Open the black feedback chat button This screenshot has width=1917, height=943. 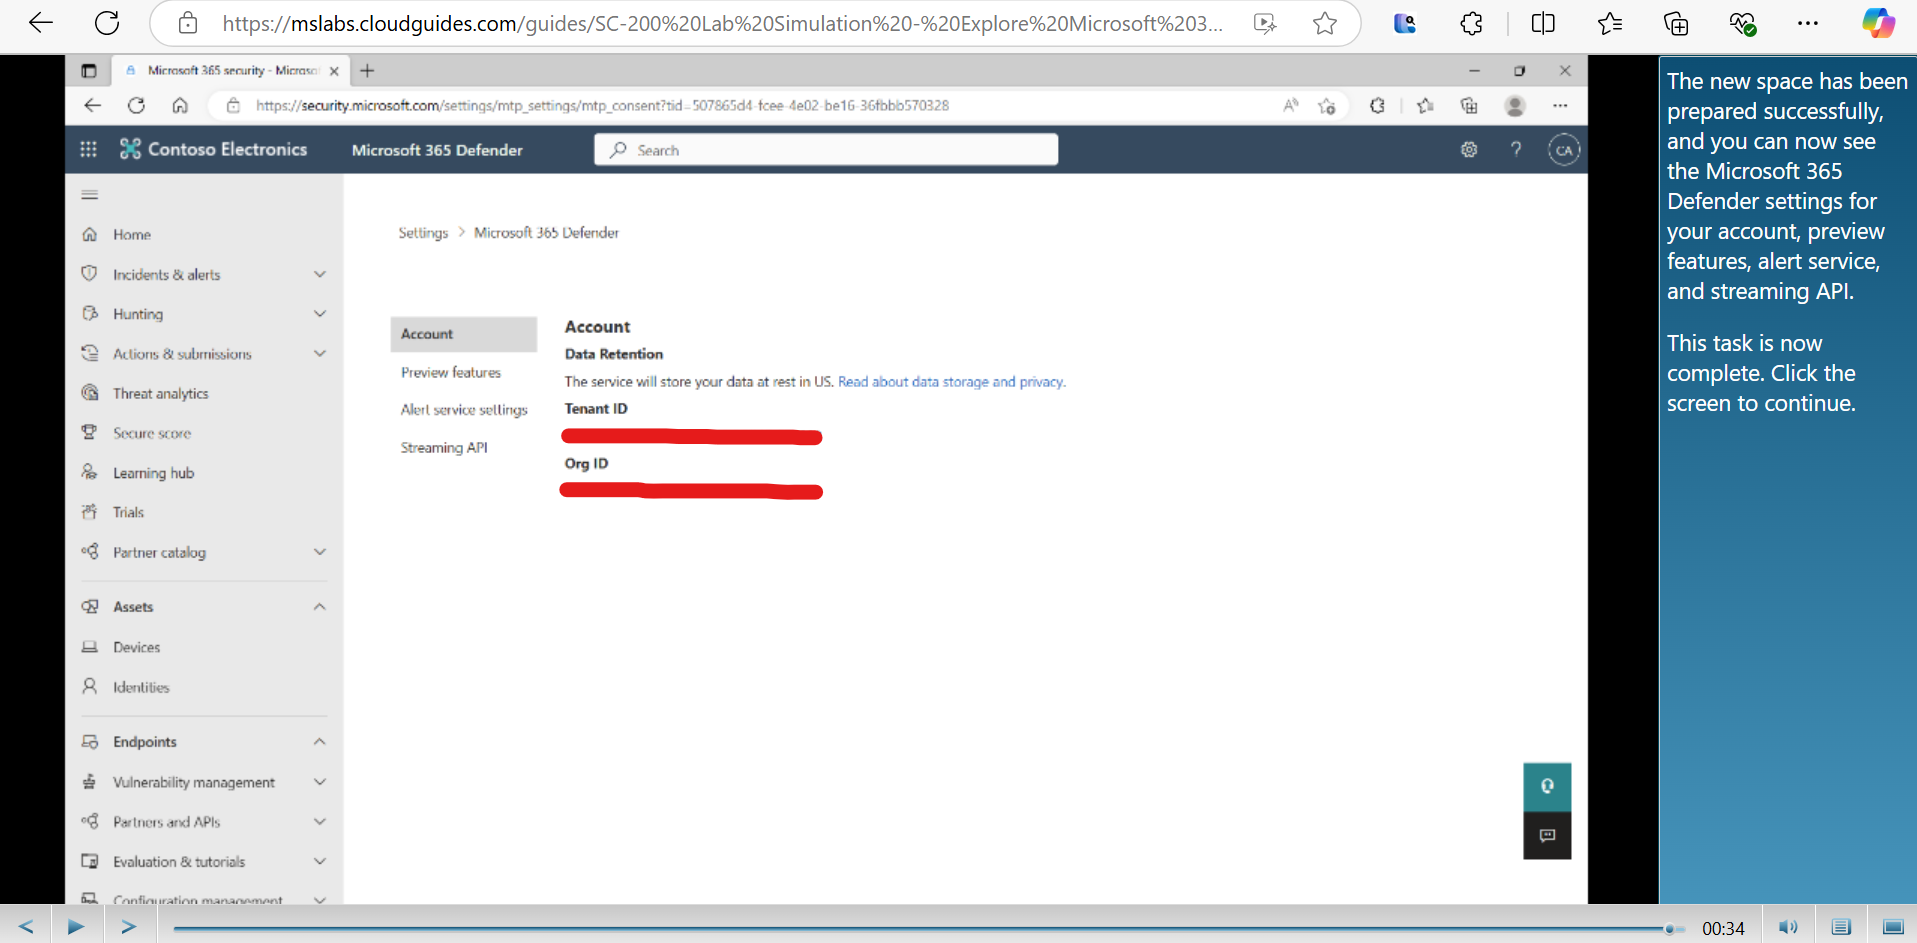point(1547,835)
